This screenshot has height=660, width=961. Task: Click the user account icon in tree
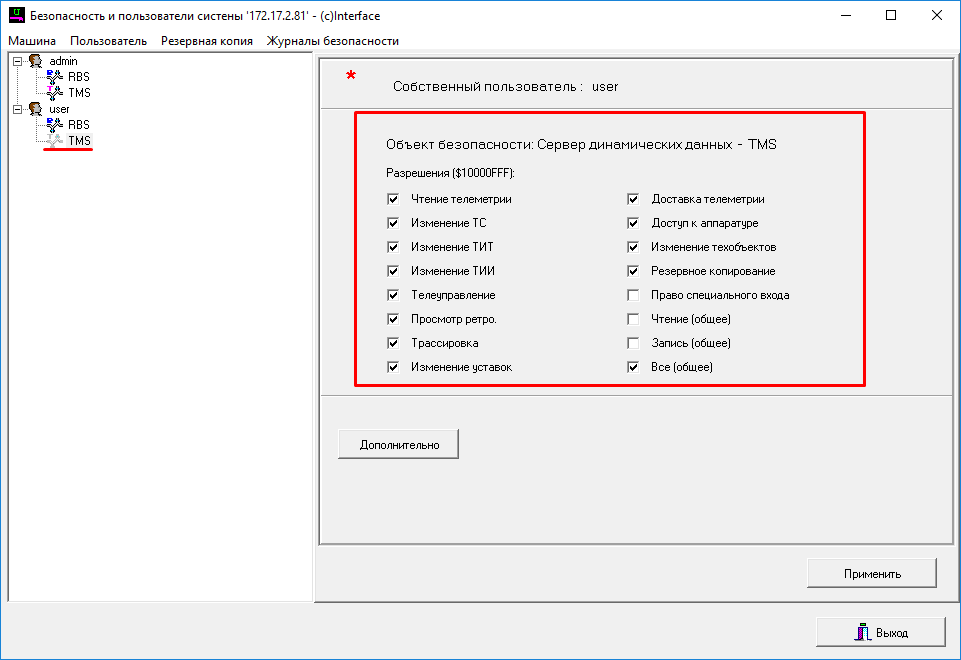(x=36, y=108)
